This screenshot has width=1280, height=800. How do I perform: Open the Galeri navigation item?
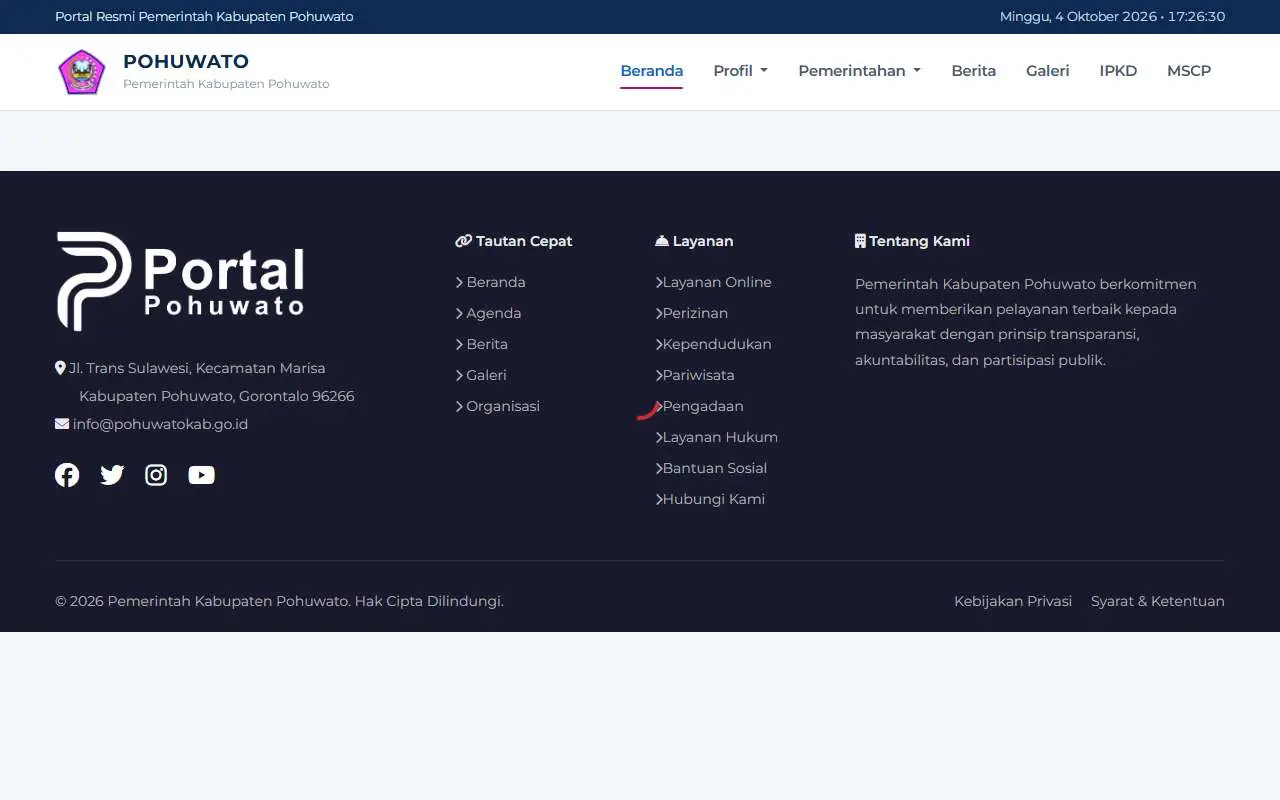click(x=1047, y=71)
